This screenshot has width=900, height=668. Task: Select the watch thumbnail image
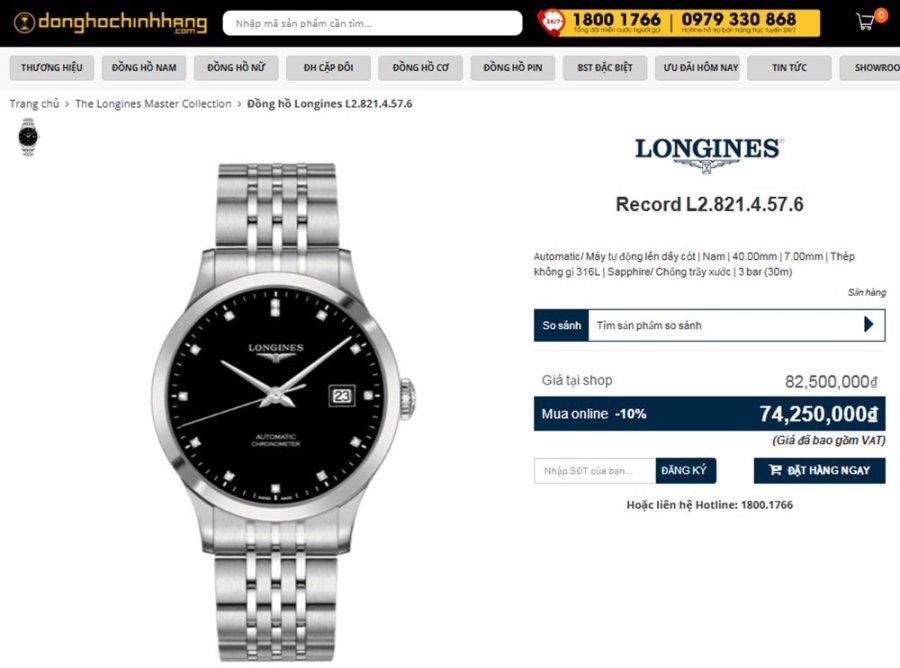point(28,137)
